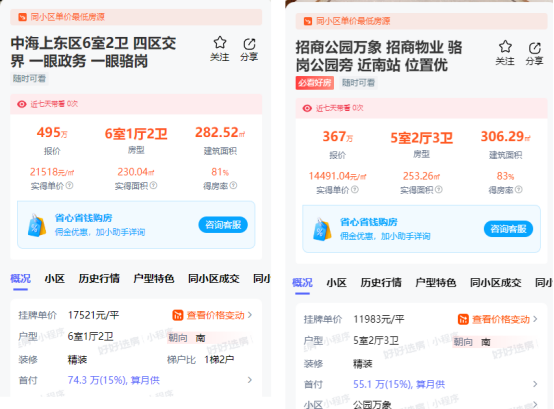Viewport: 554px width, 409px height.
Task: Click the title 招商公园万象 招商物业
Action: pyautogui.click(x=379, y=57)
